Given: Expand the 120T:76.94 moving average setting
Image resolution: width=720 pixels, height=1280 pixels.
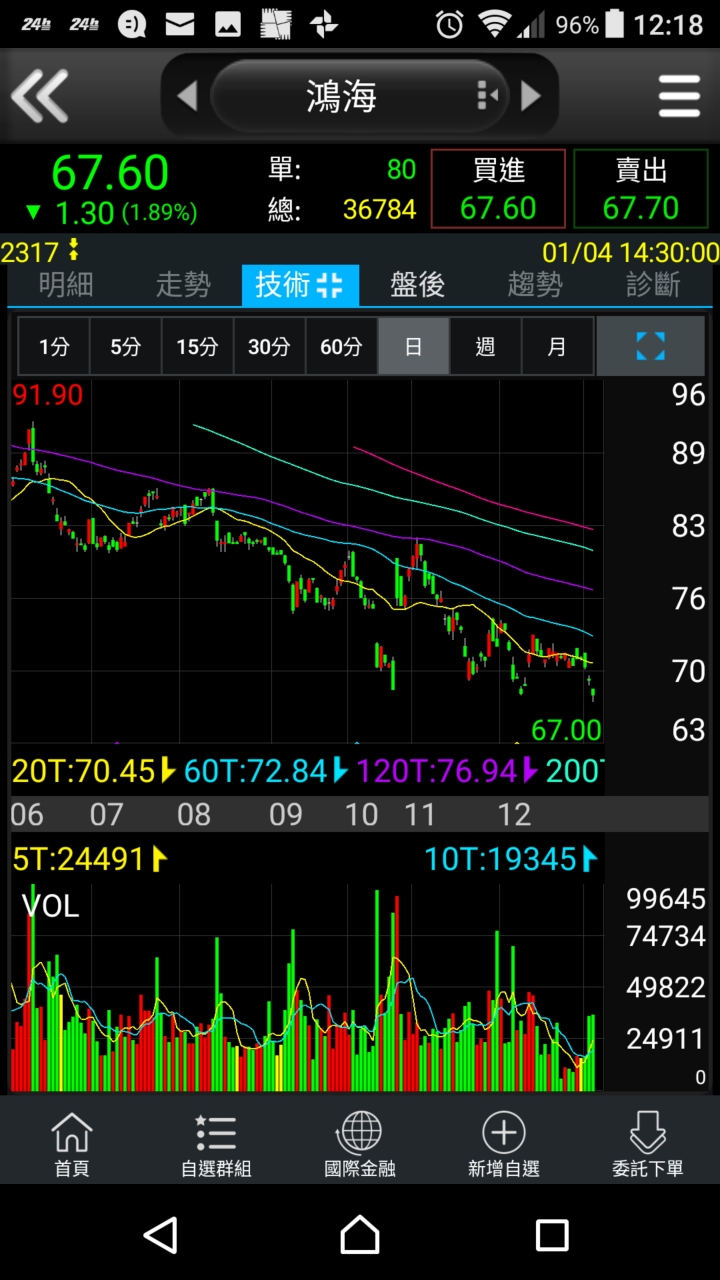Looking at the screenshot, I should point(447,770).
